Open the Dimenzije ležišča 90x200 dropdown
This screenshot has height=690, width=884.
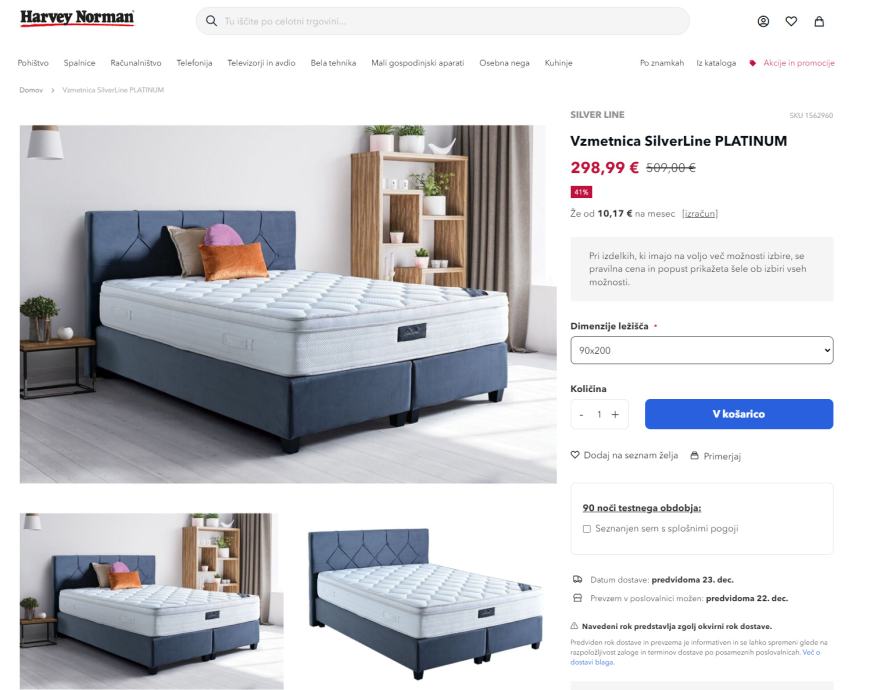[701, 350]
